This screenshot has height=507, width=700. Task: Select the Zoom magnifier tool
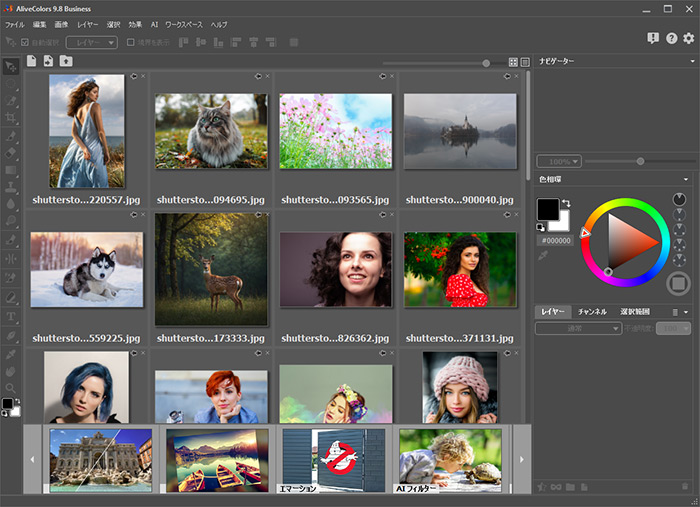pyautogui.click(x=11, y=388)
